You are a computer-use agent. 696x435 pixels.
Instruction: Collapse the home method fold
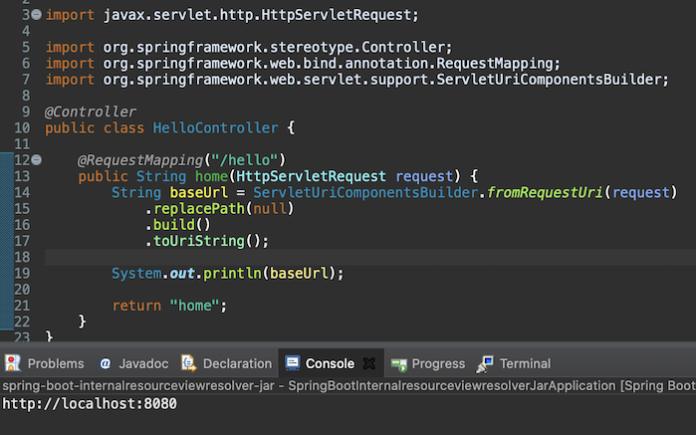tap(36, 160)
